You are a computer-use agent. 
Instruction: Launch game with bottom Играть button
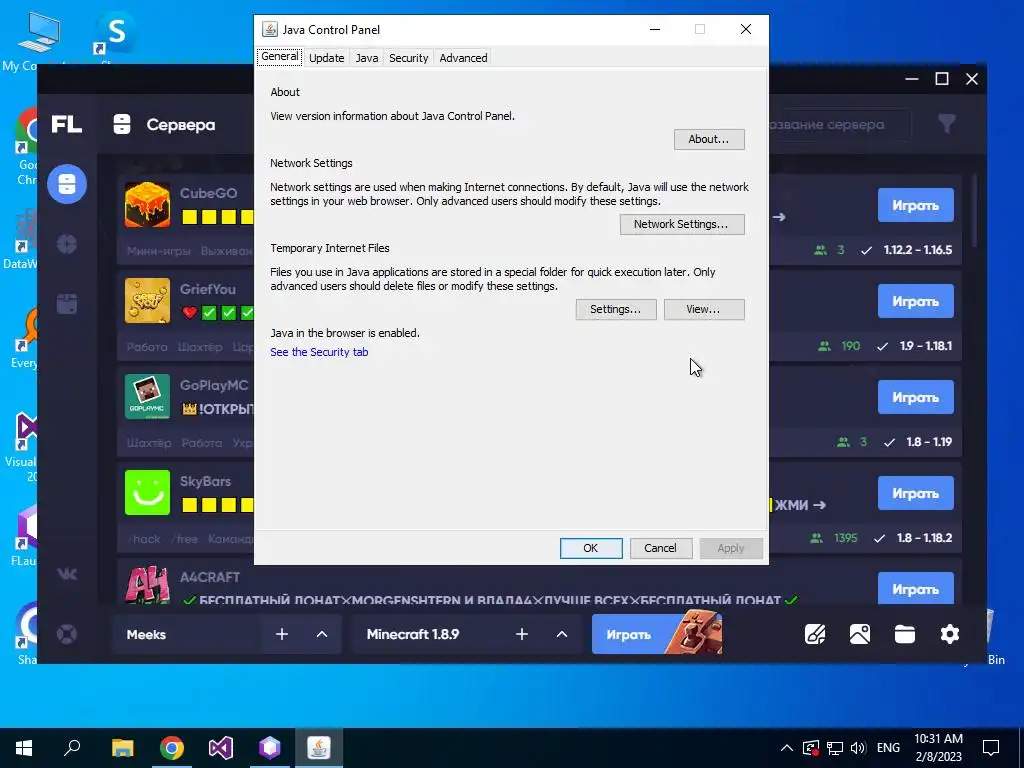click(x=657, y=634)
